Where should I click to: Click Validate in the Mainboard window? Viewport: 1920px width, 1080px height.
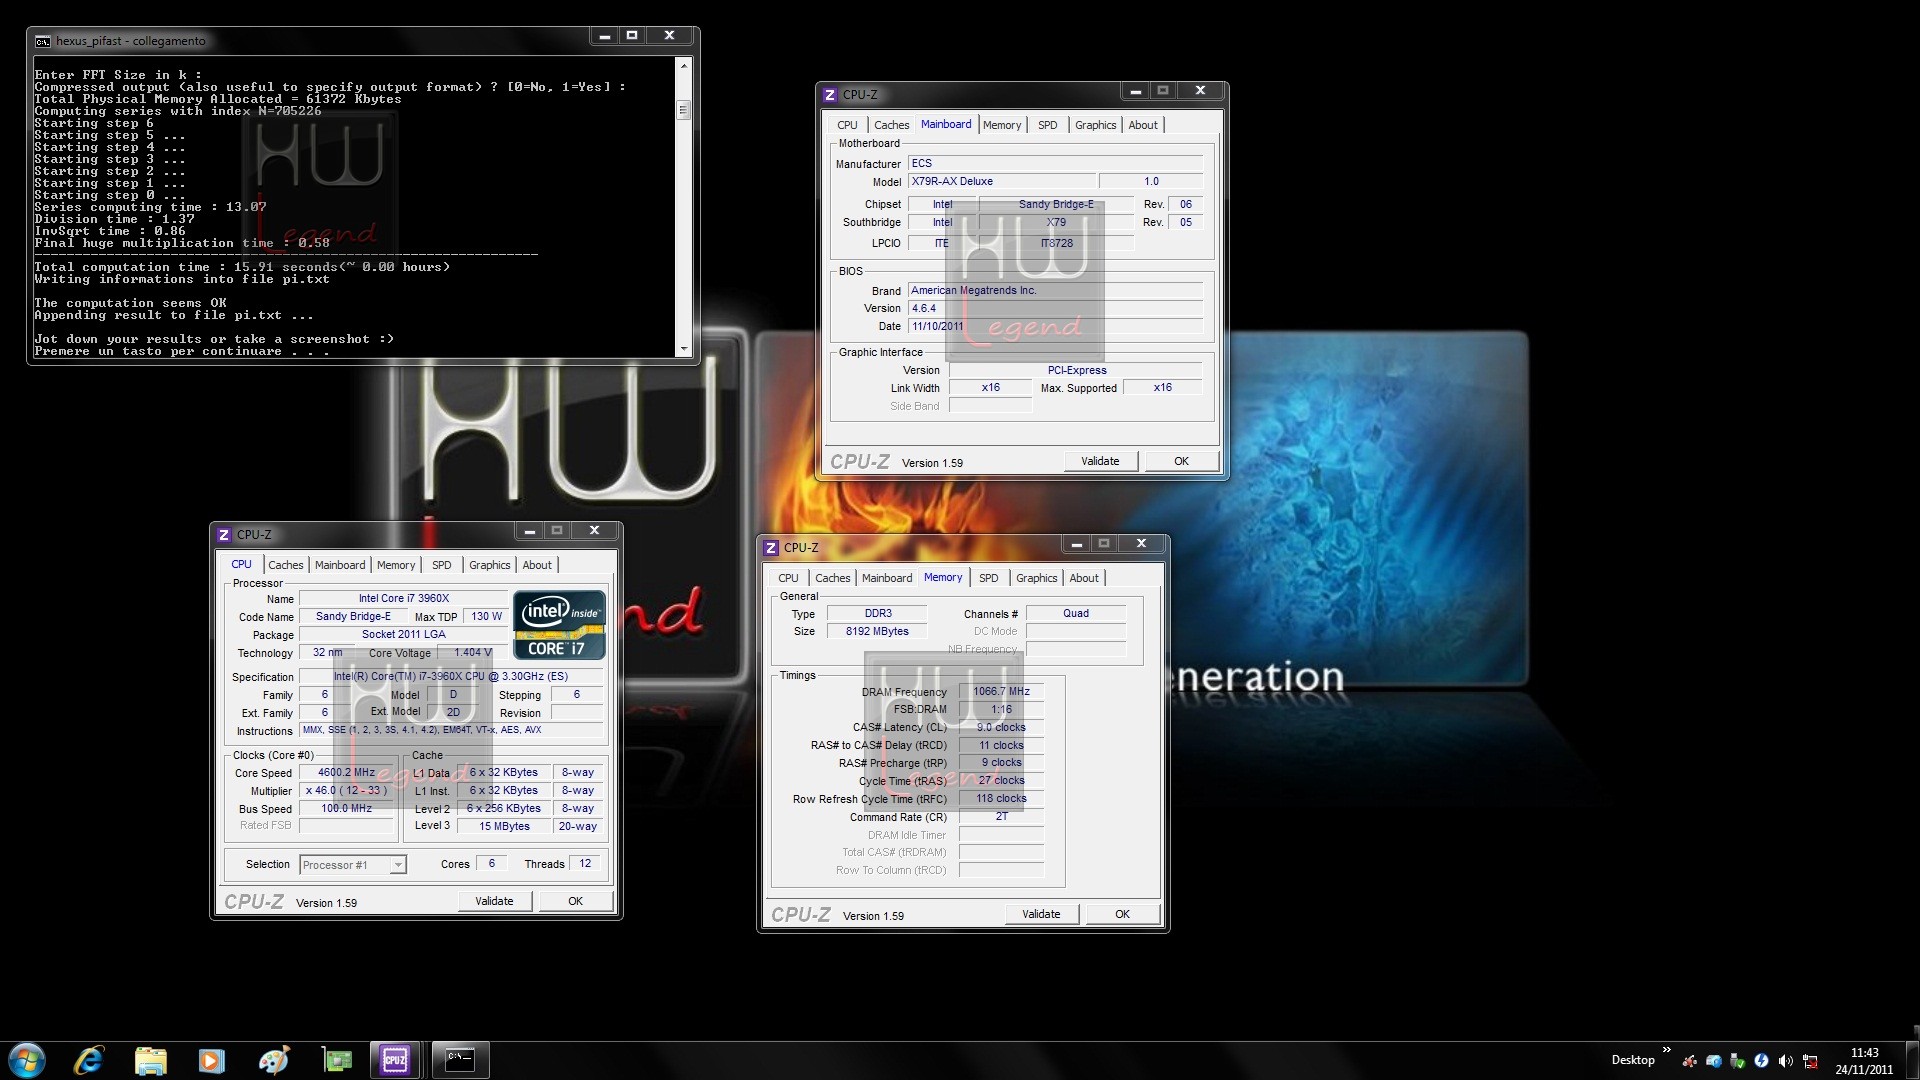pos(1100,461)
